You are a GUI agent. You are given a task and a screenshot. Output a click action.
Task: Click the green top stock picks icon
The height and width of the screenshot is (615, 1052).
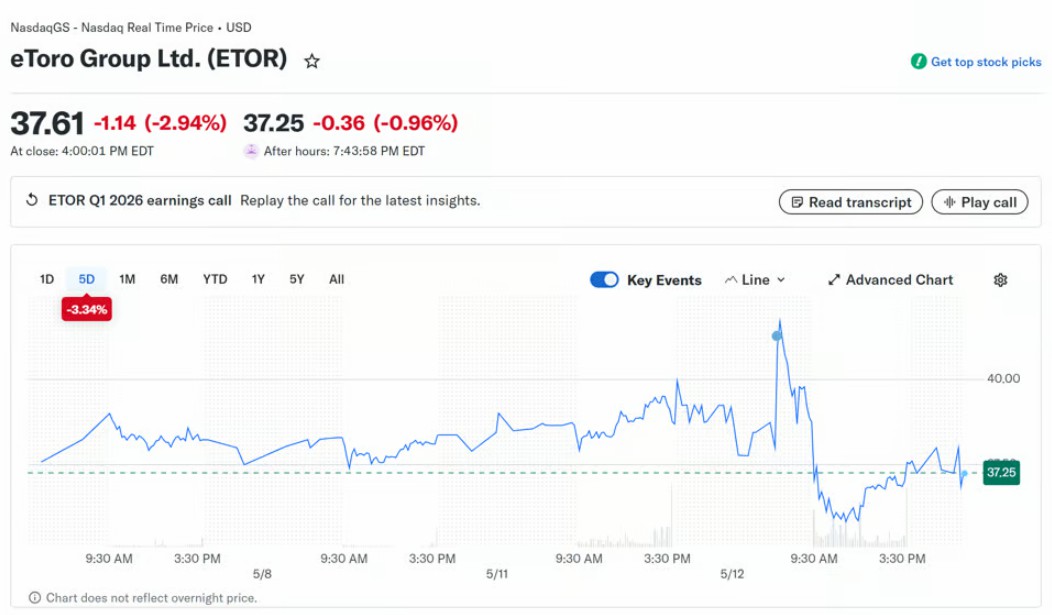918,62
